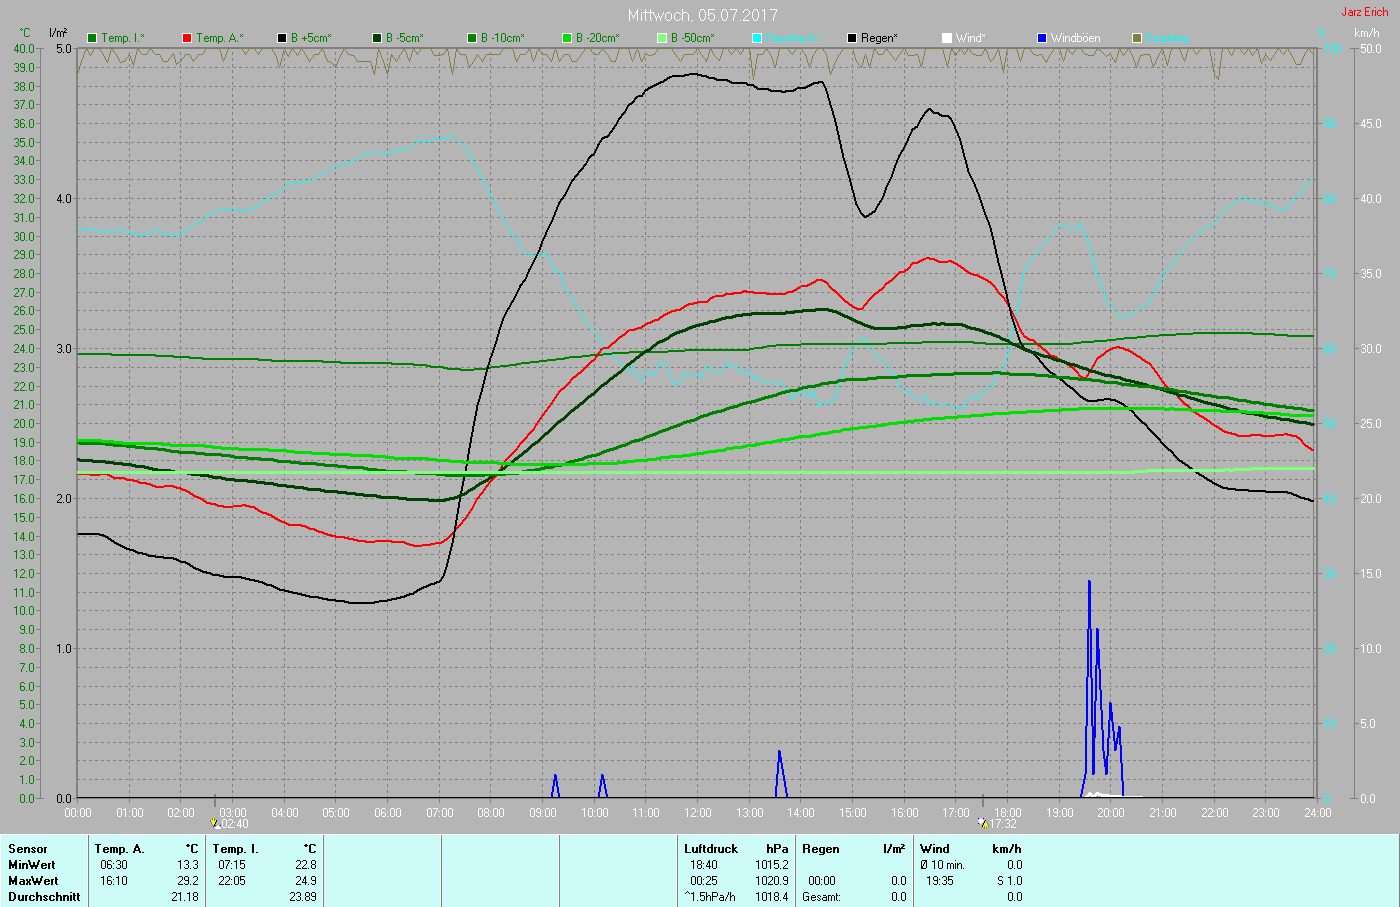Click the B -20cm legend square
This screenshot has width=1400, height=907.
[x=567, y=38]
